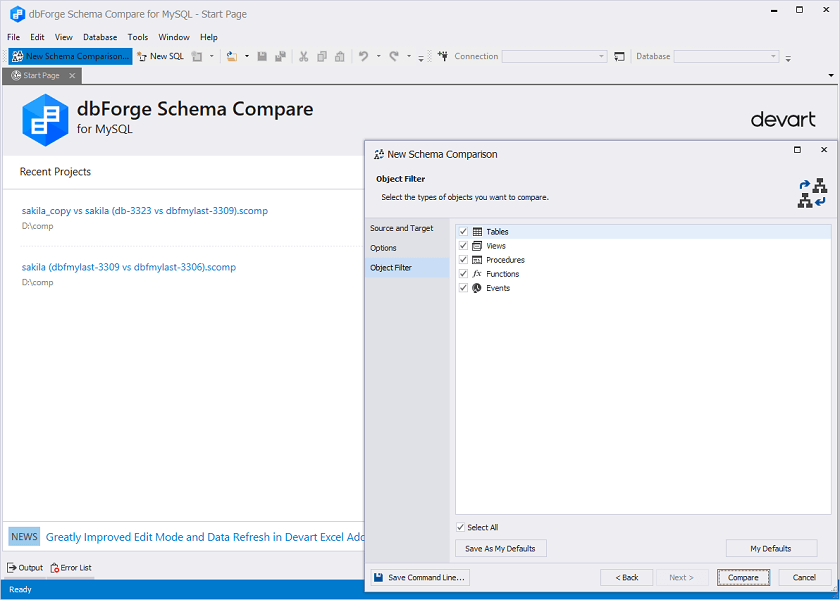This screenshot has height=600, width=840.
Task: Click the Tables grid icon in list
Action: tap(477, 231)
